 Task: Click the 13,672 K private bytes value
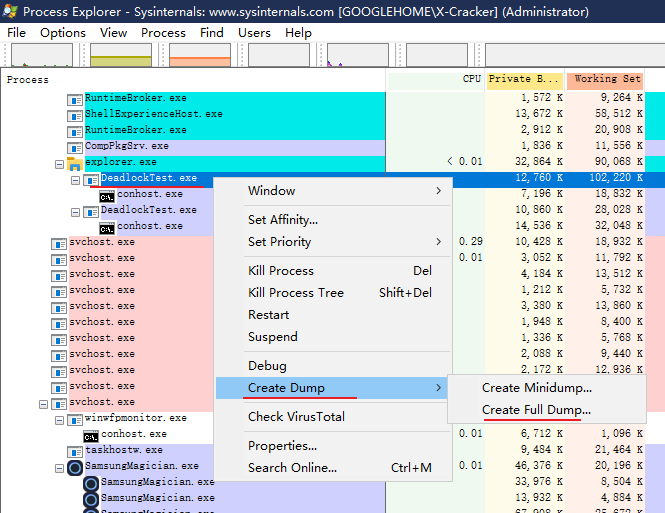[539, 114]
